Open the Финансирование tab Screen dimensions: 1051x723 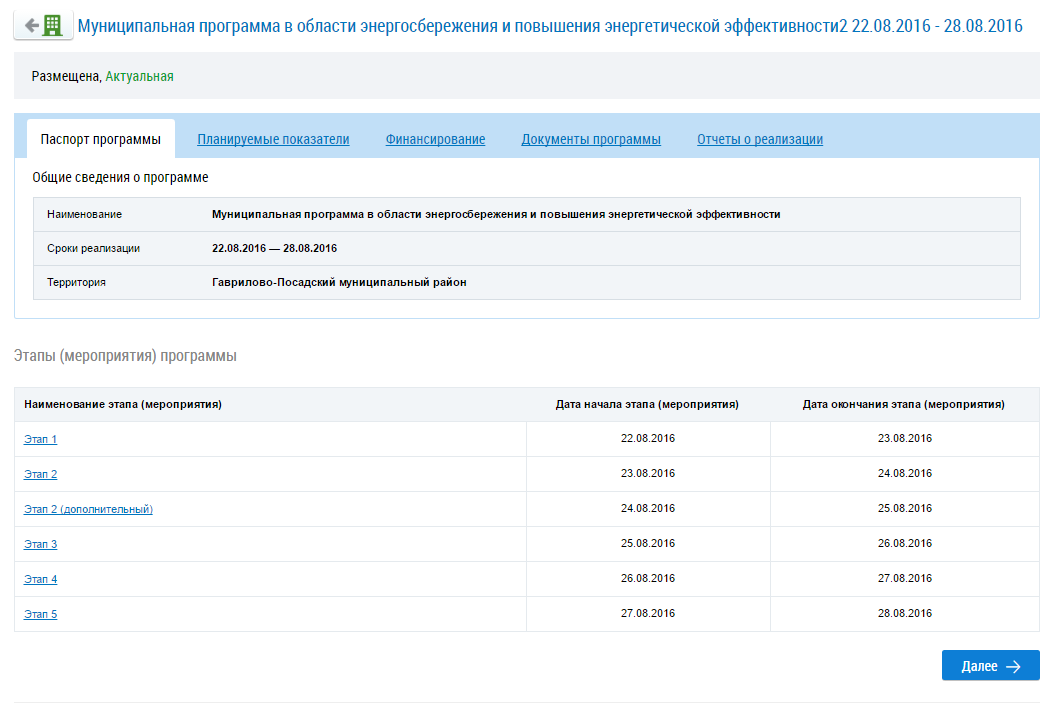[x=435, y=139]
